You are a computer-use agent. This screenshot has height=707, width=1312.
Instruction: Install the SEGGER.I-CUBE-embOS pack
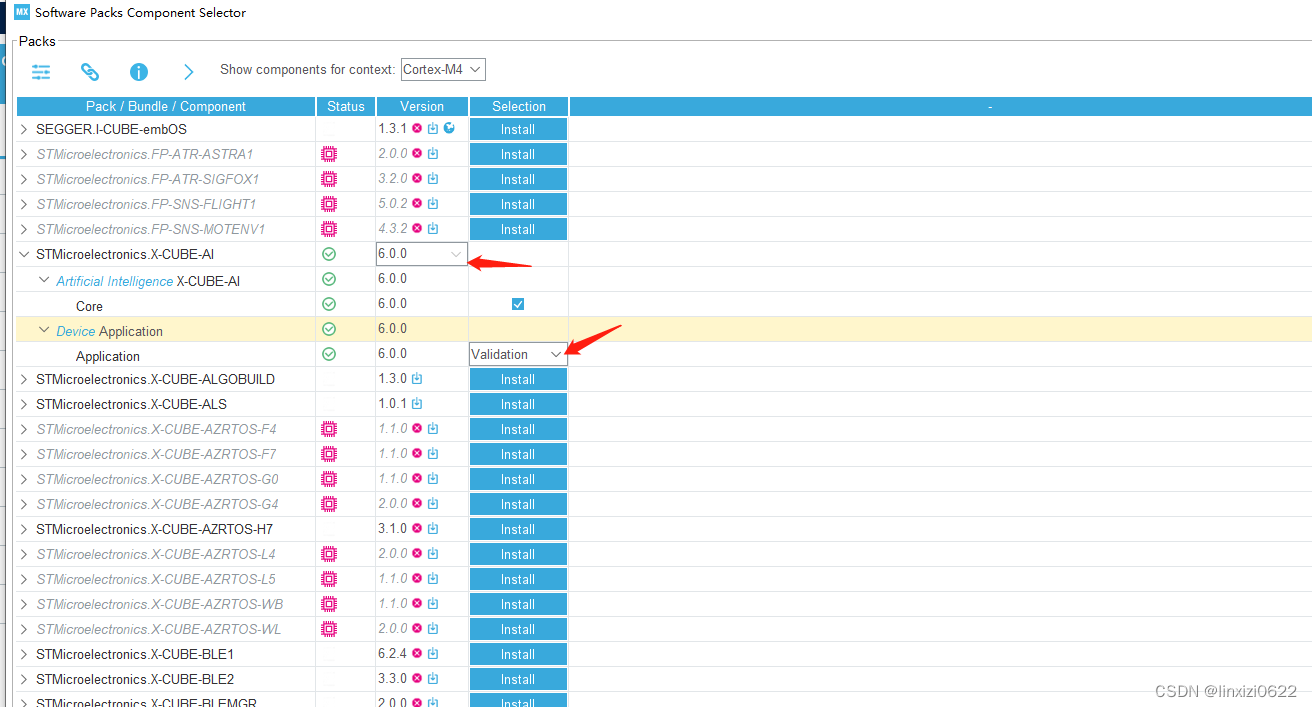point(518,129)
